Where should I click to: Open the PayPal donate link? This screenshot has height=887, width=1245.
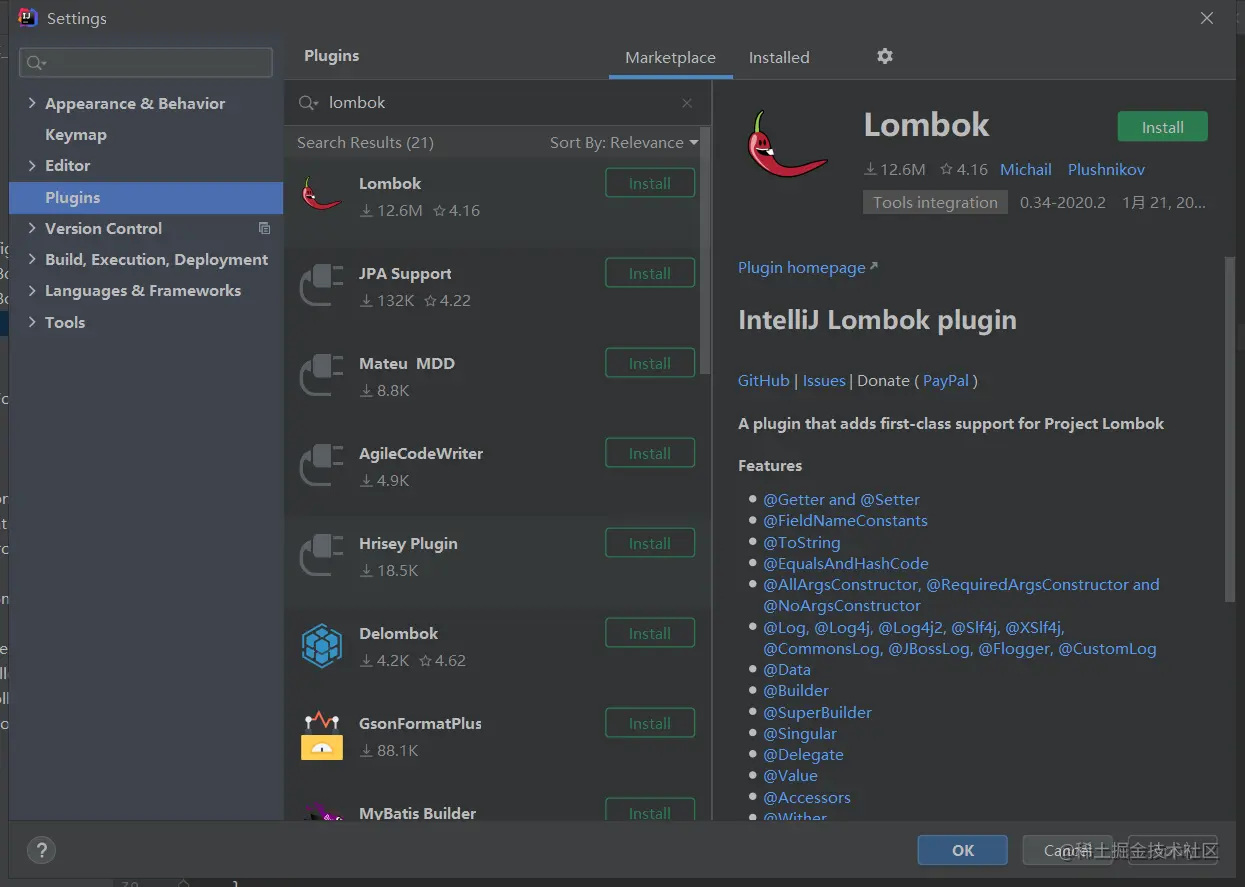coord(946,381)
